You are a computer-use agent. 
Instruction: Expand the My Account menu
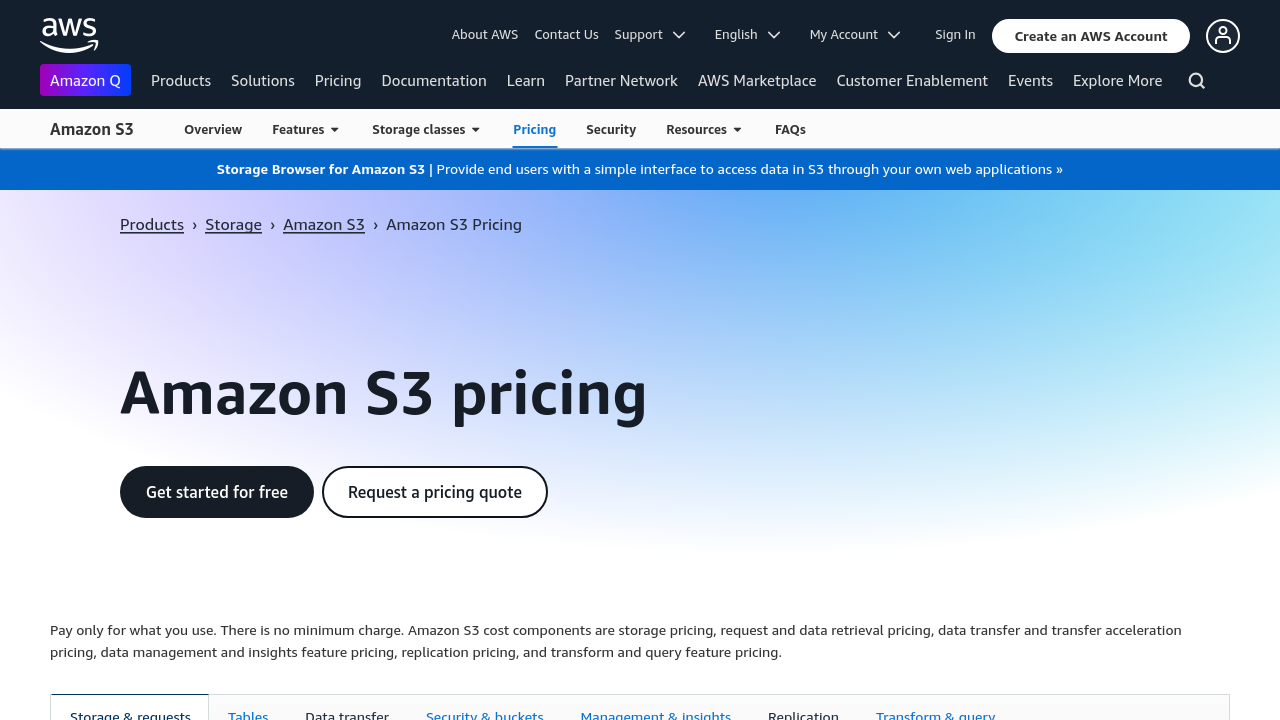click(x=855, y=35)
